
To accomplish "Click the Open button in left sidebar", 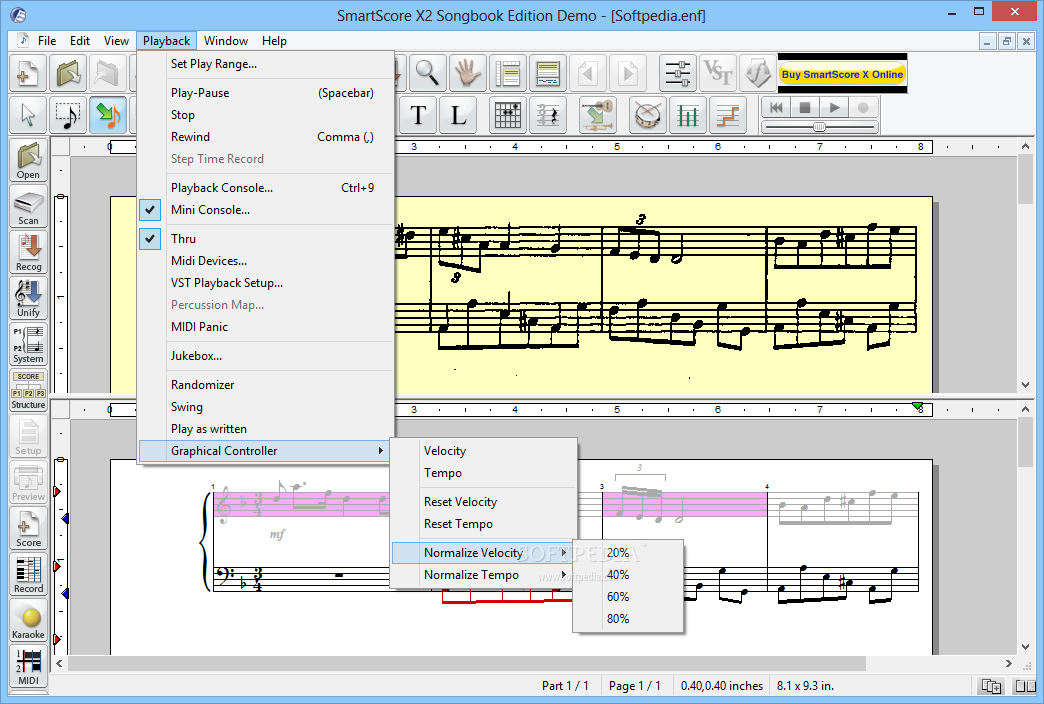I will [x=28, y=161].
